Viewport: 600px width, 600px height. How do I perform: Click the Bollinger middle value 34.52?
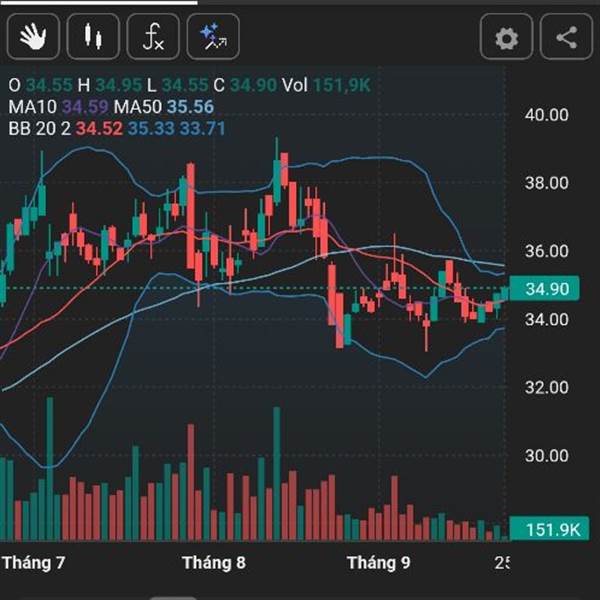coord(99,129)
